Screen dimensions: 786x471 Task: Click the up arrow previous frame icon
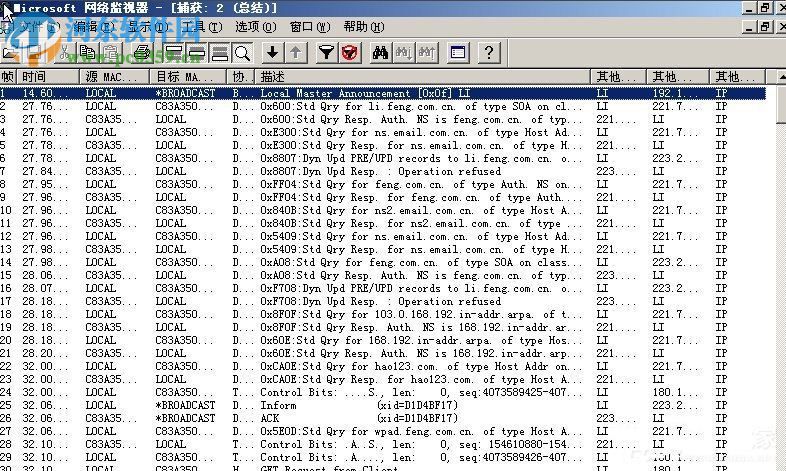pos(296,52)
